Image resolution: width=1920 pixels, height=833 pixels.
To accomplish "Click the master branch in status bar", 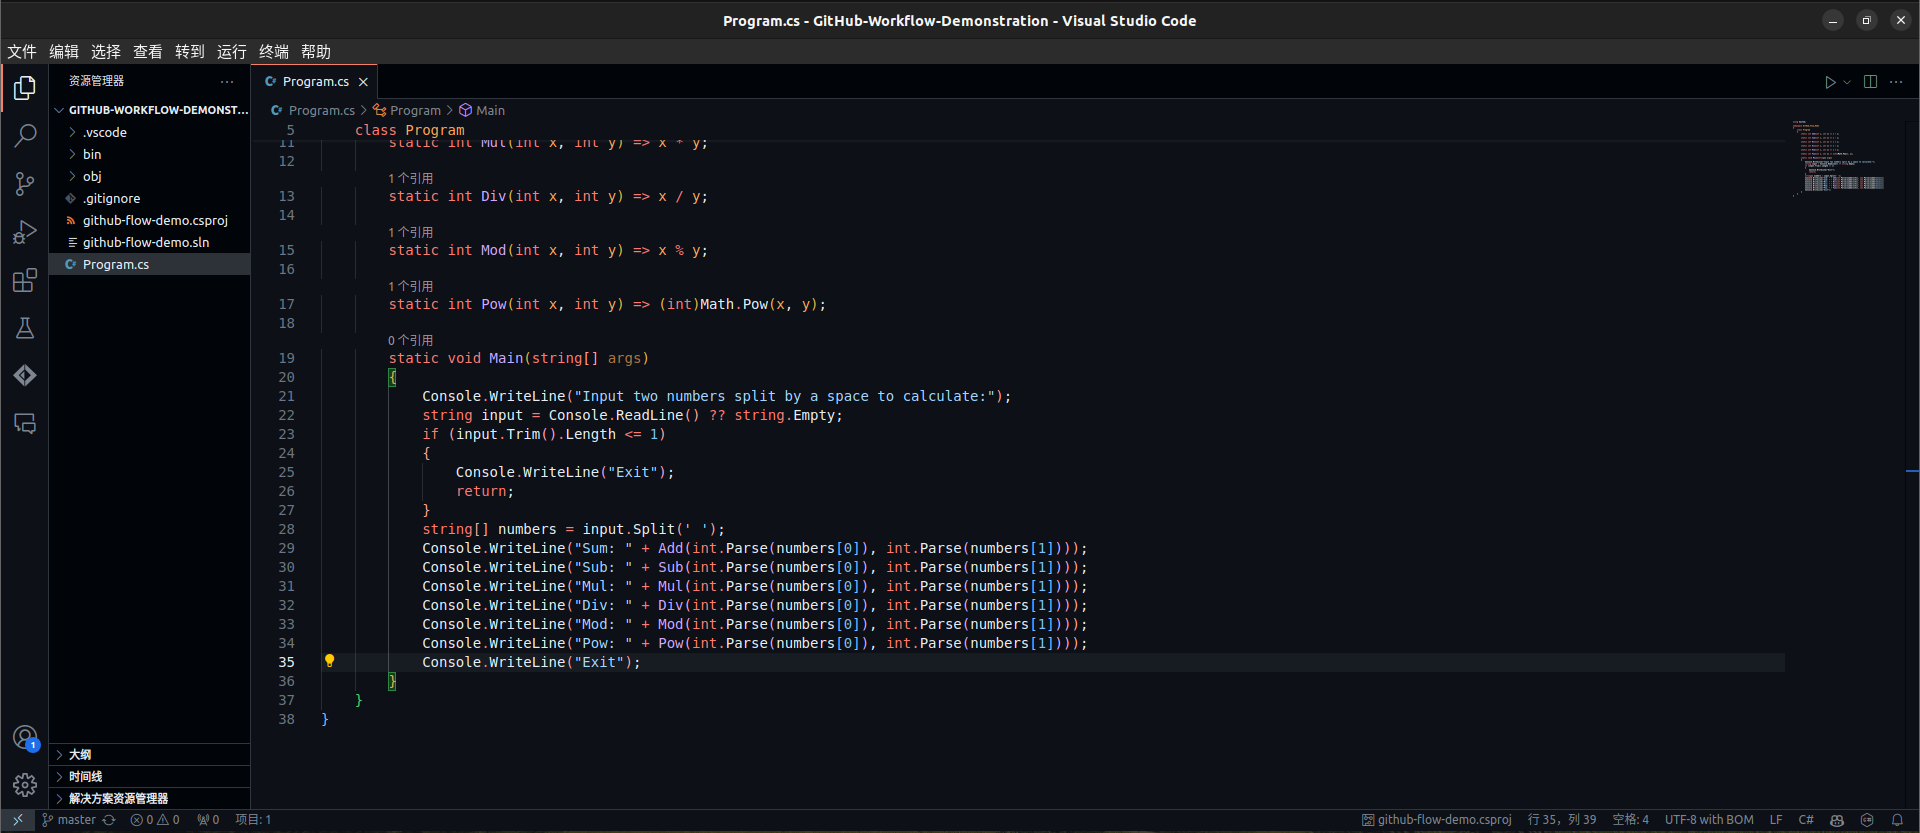I will [76, 820].
